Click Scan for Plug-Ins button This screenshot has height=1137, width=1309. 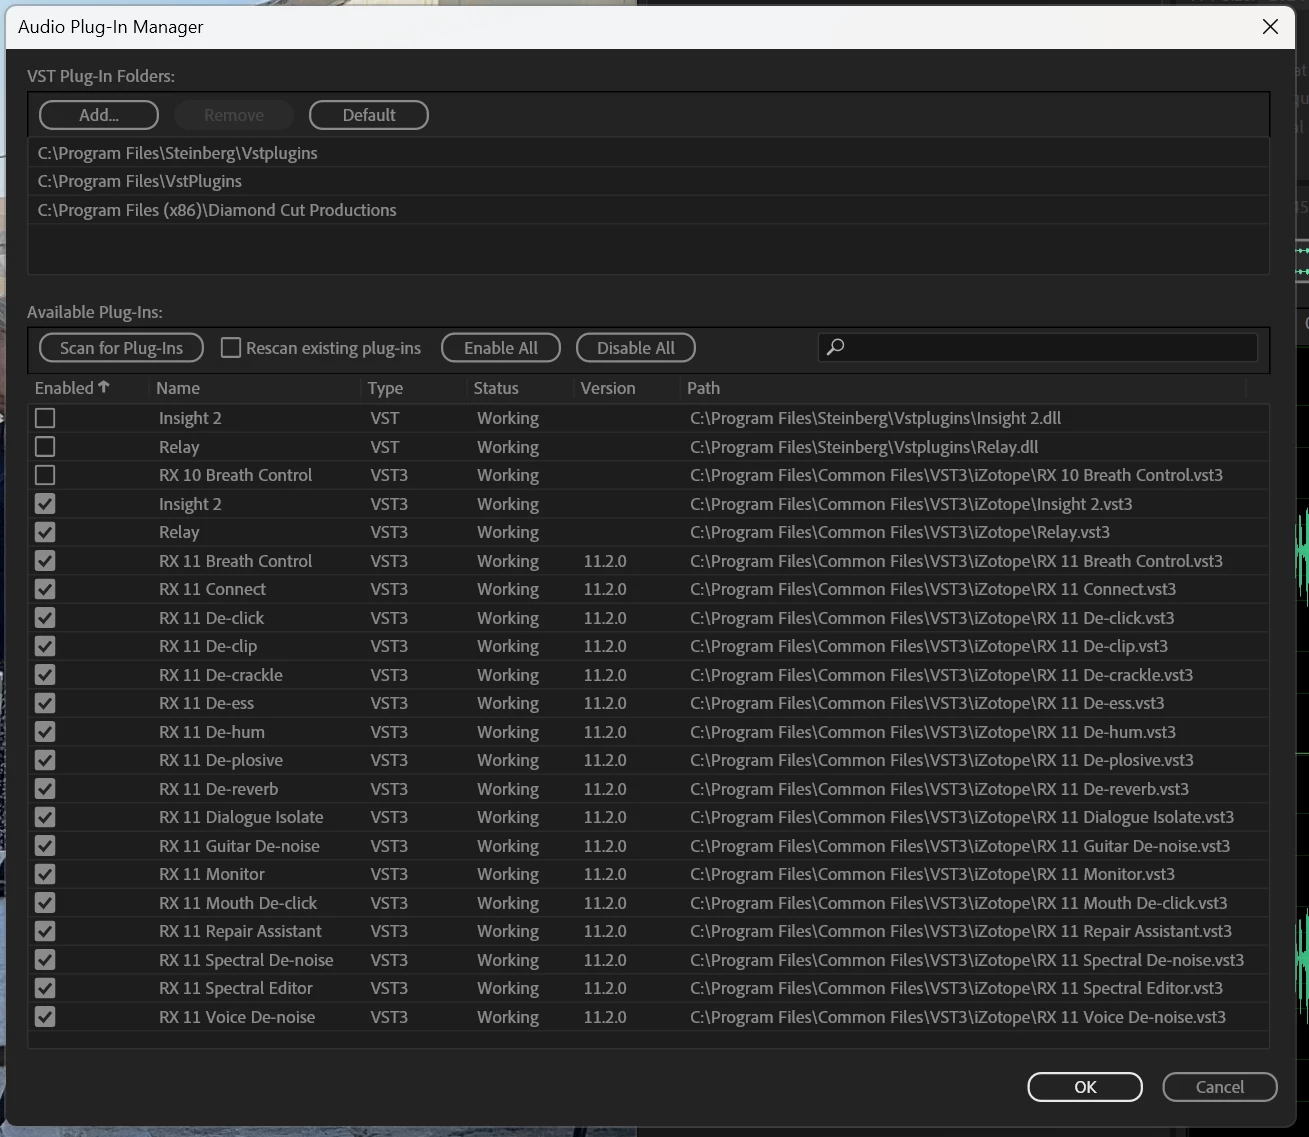tap(121, 347)
